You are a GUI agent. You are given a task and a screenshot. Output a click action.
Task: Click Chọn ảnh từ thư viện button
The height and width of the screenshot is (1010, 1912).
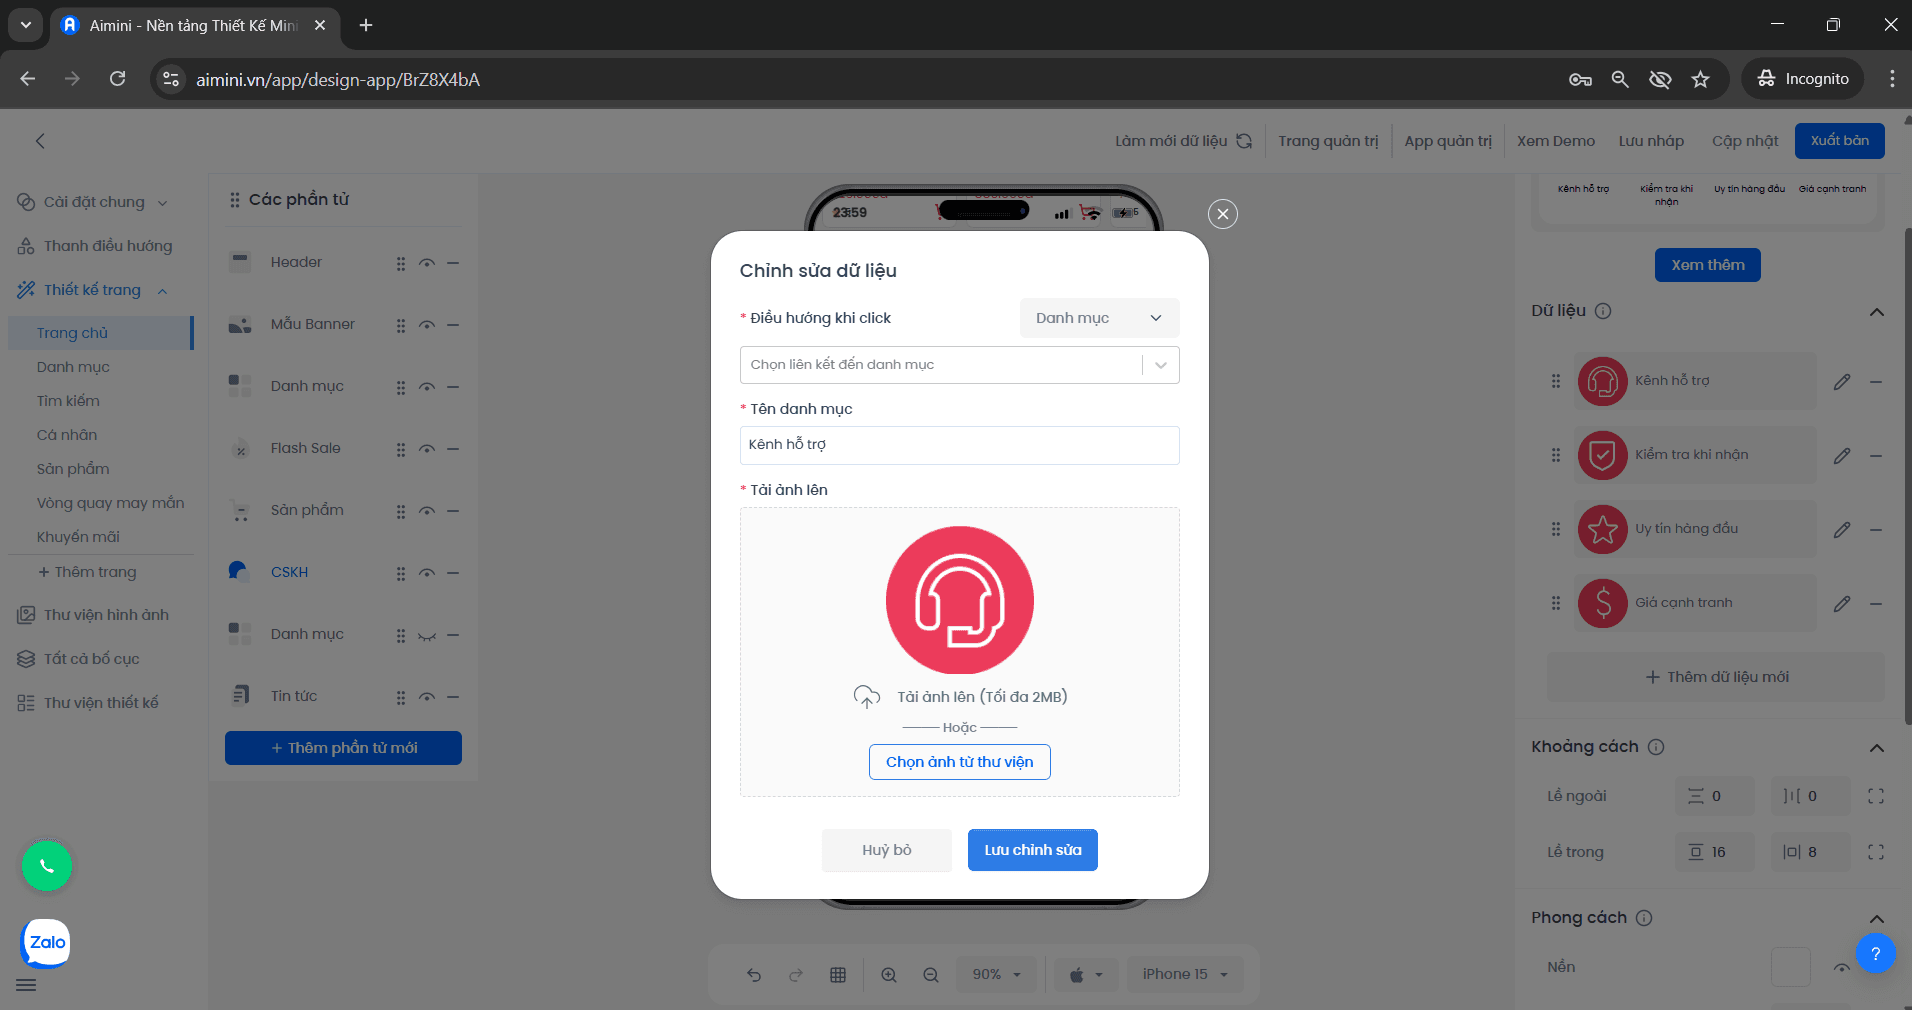pyautogui.click(x=959, y=762)
